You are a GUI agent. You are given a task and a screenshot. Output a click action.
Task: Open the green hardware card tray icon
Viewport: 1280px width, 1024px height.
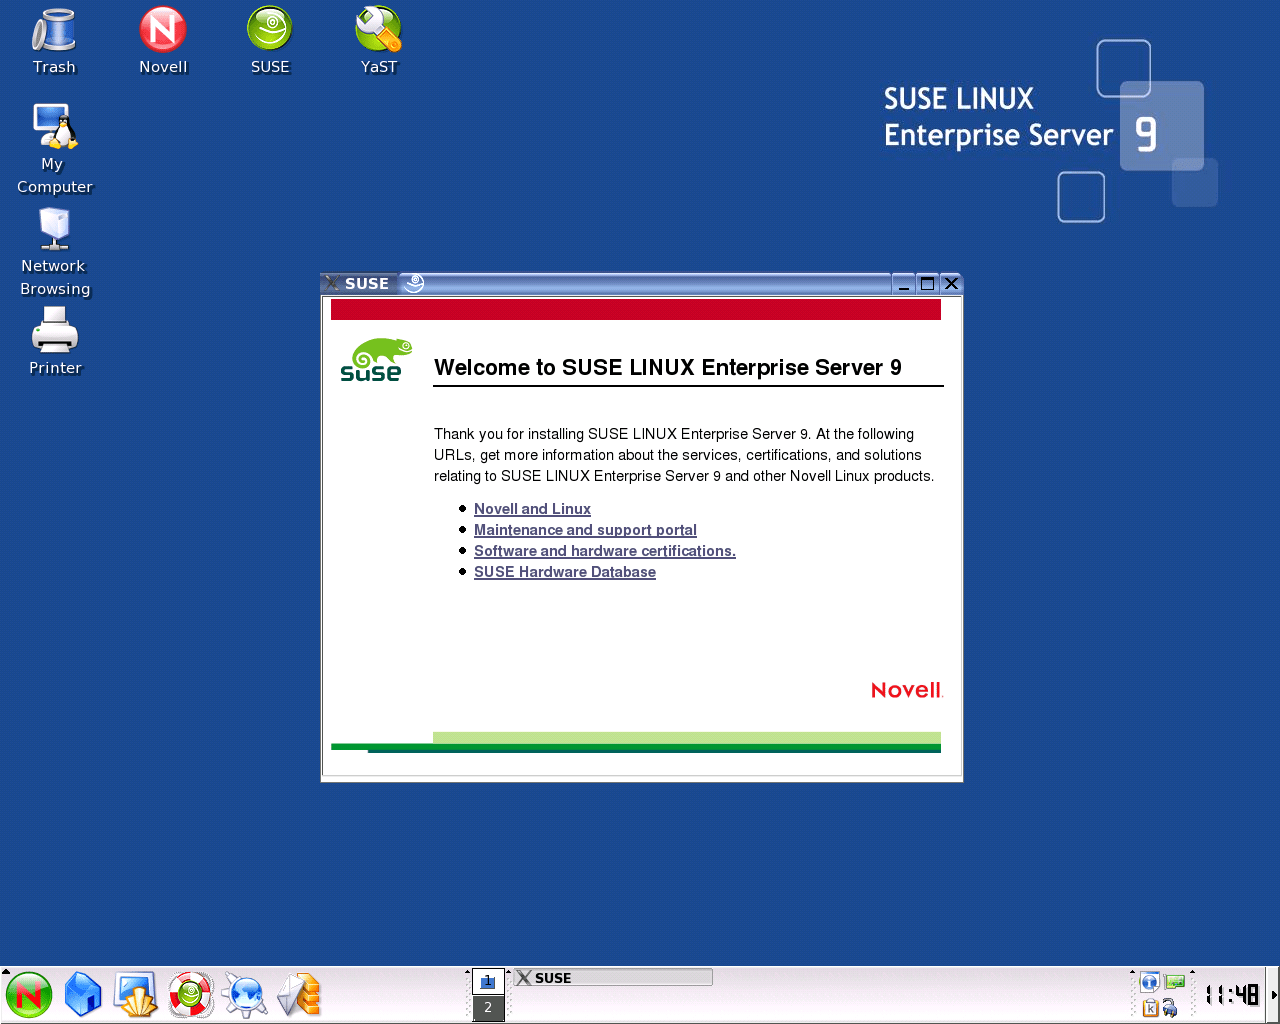pos(1175,982)
